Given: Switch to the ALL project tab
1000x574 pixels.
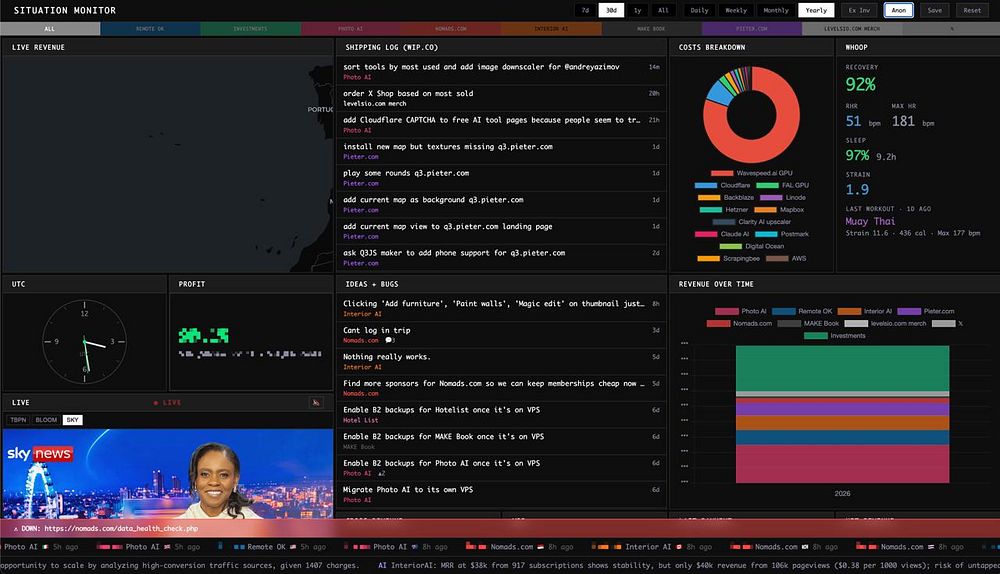Looking at the screenshot, I should coord(50,29).
